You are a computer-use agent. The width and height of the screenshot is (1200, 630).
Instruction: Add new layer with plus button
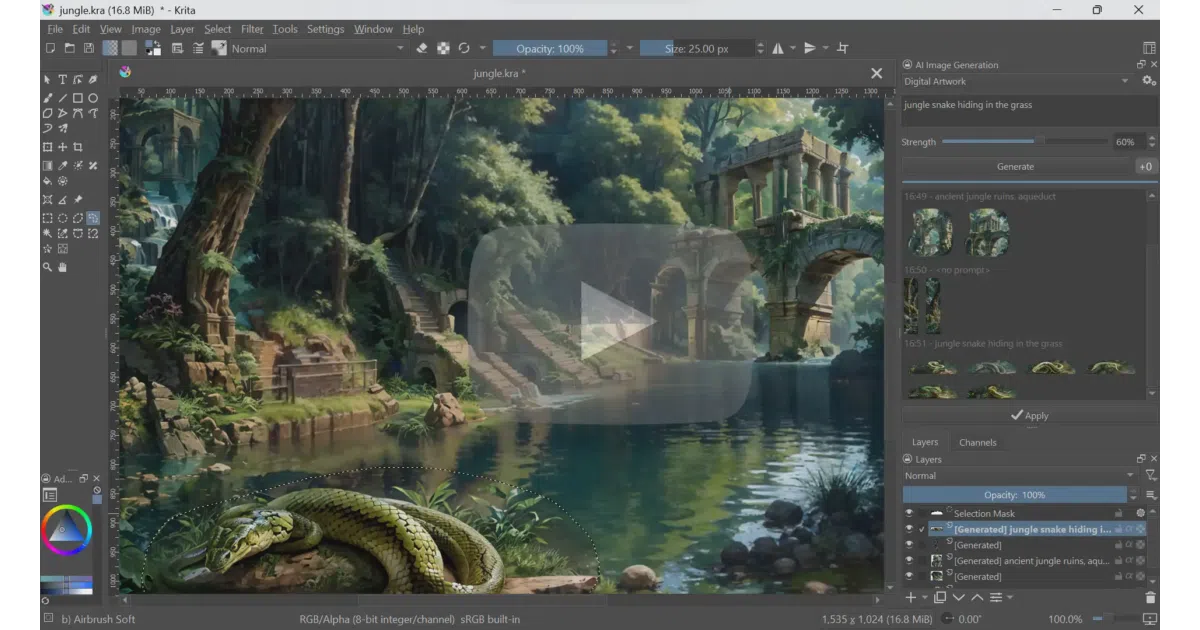pyautogui.click(x=910, y=598)
